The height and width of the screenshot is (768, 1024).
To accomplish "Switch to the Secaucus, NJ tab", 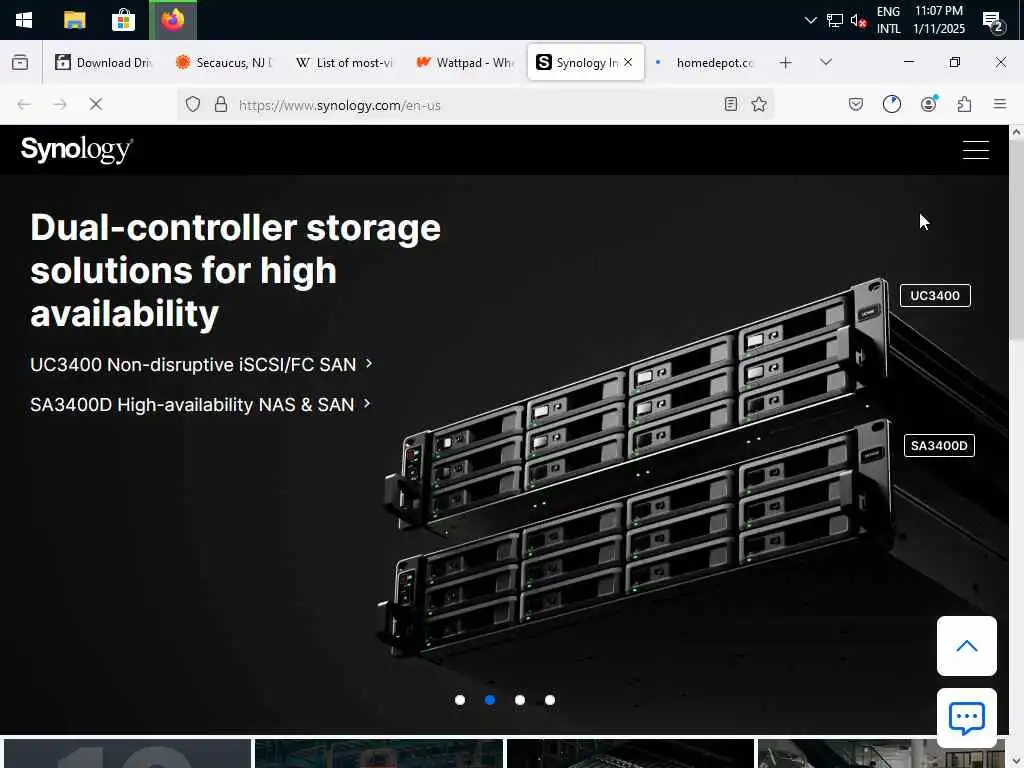I will pyautogui.click(x=225, y=63).
